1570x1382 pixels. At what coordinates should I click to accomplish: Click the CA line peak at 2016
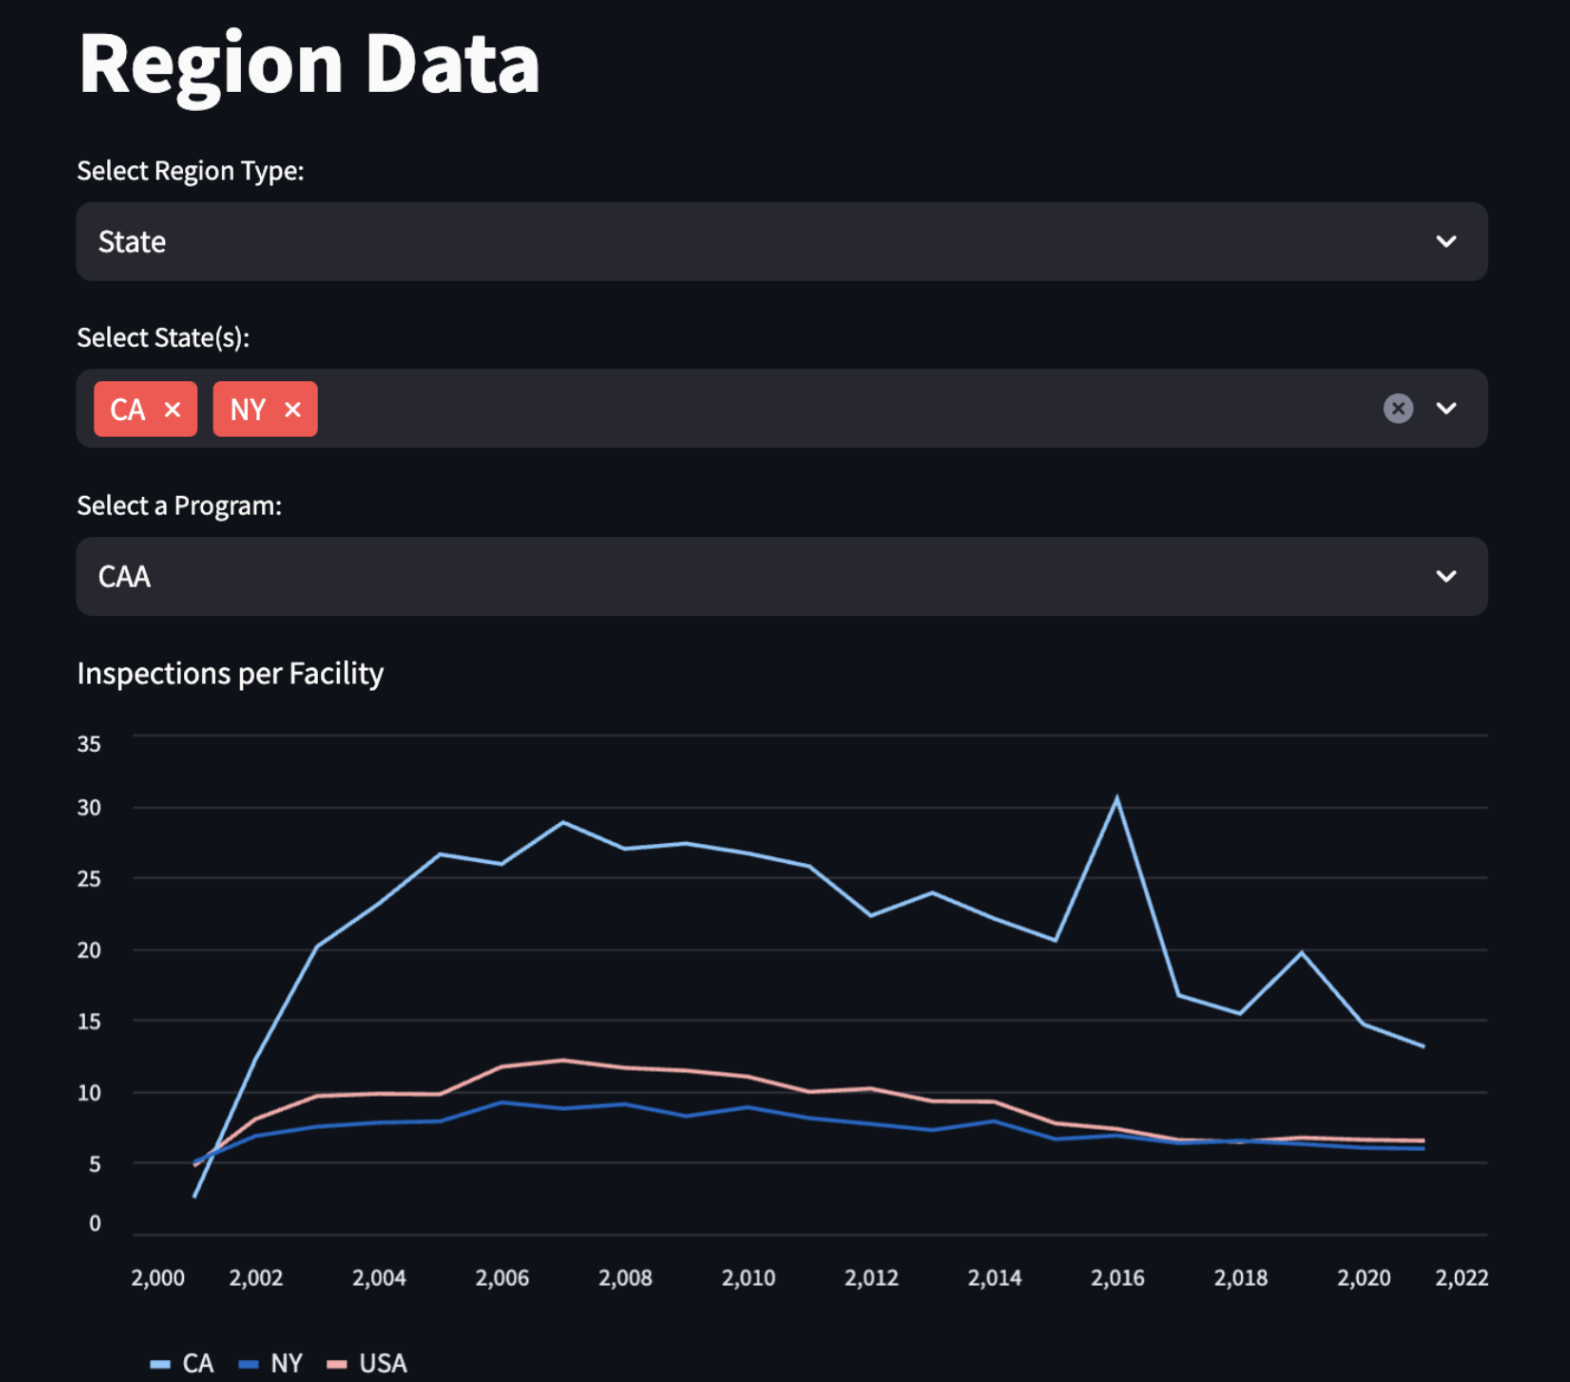(x=1117, y=798)
